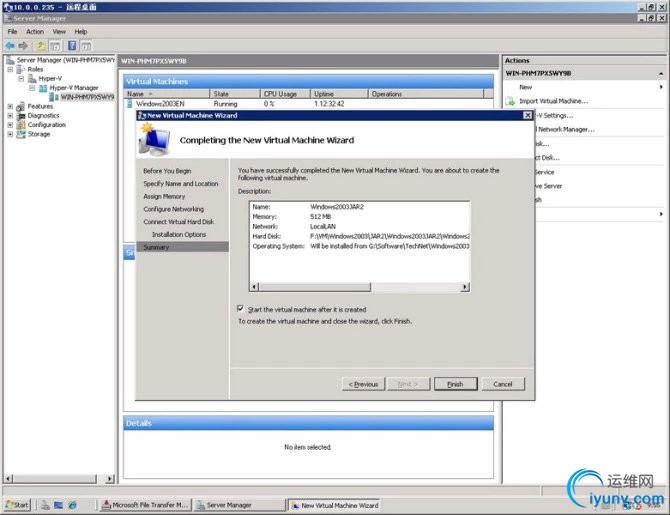The height and width of the screenshot is (515, 670).
Task: Uncheck Start the virtual machine after created
Action: point(241,309)
